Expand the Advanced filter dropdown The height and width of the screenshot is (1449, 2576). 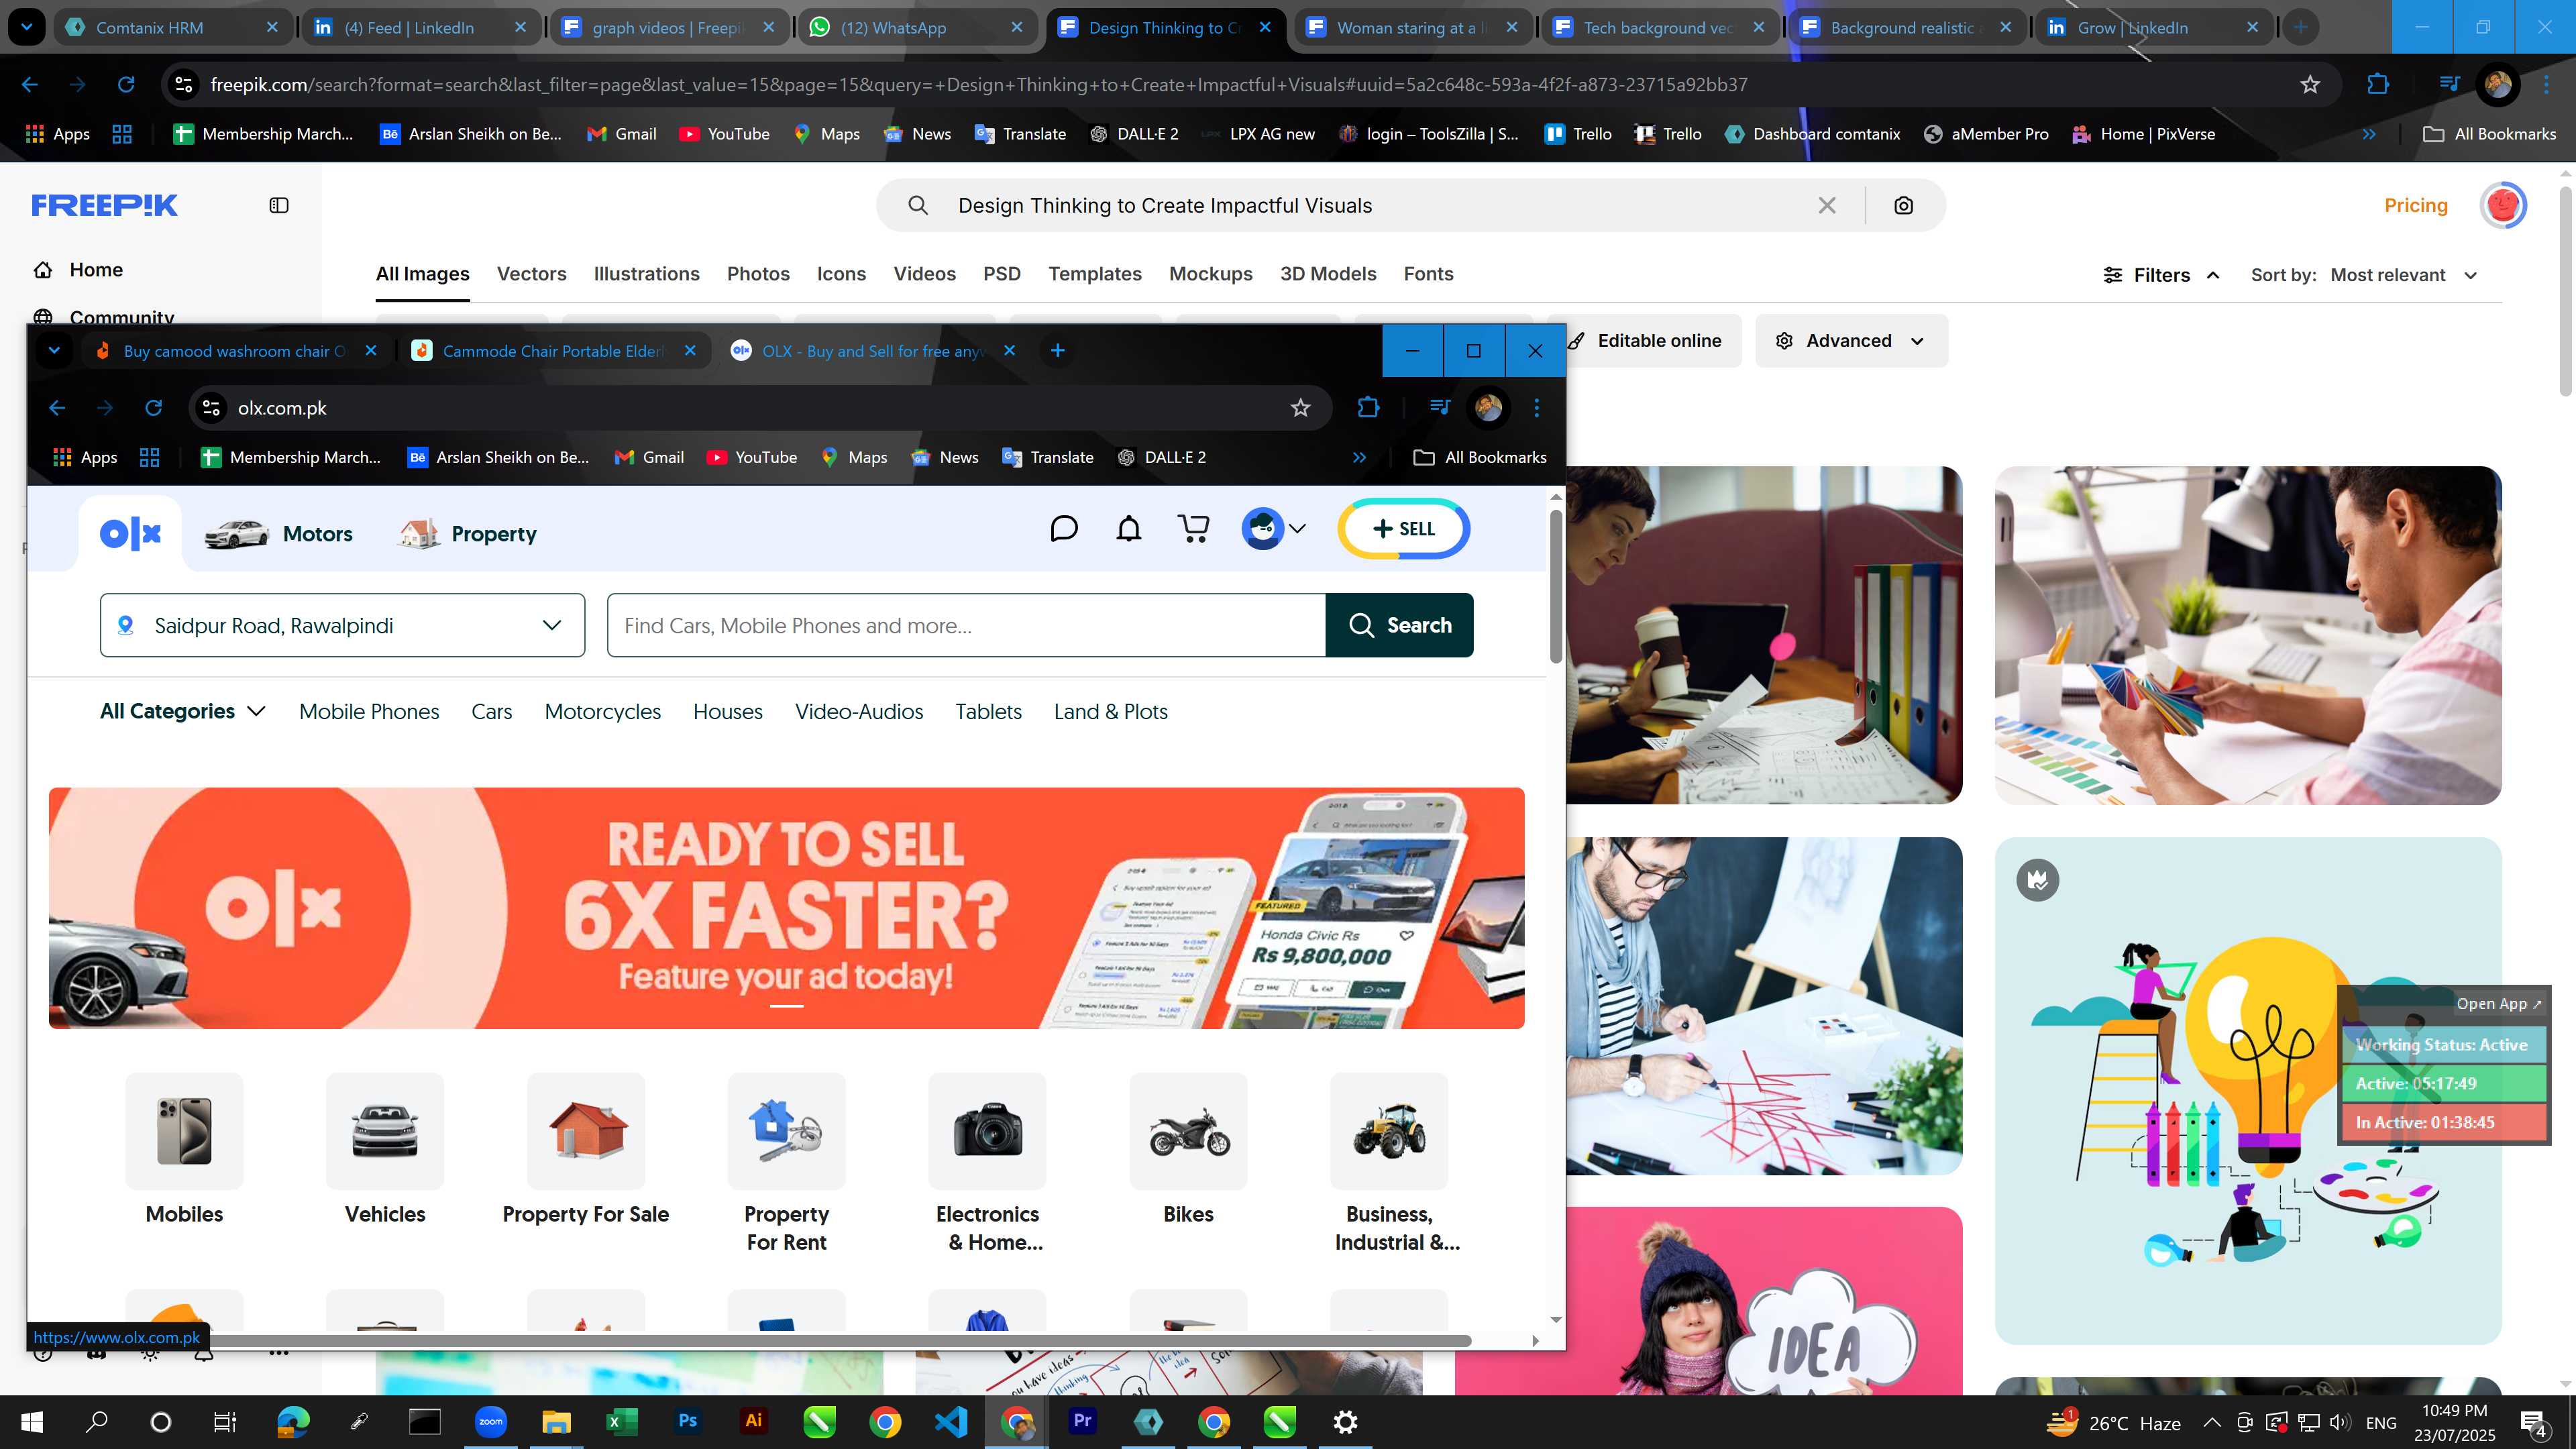click(1851, 340)
